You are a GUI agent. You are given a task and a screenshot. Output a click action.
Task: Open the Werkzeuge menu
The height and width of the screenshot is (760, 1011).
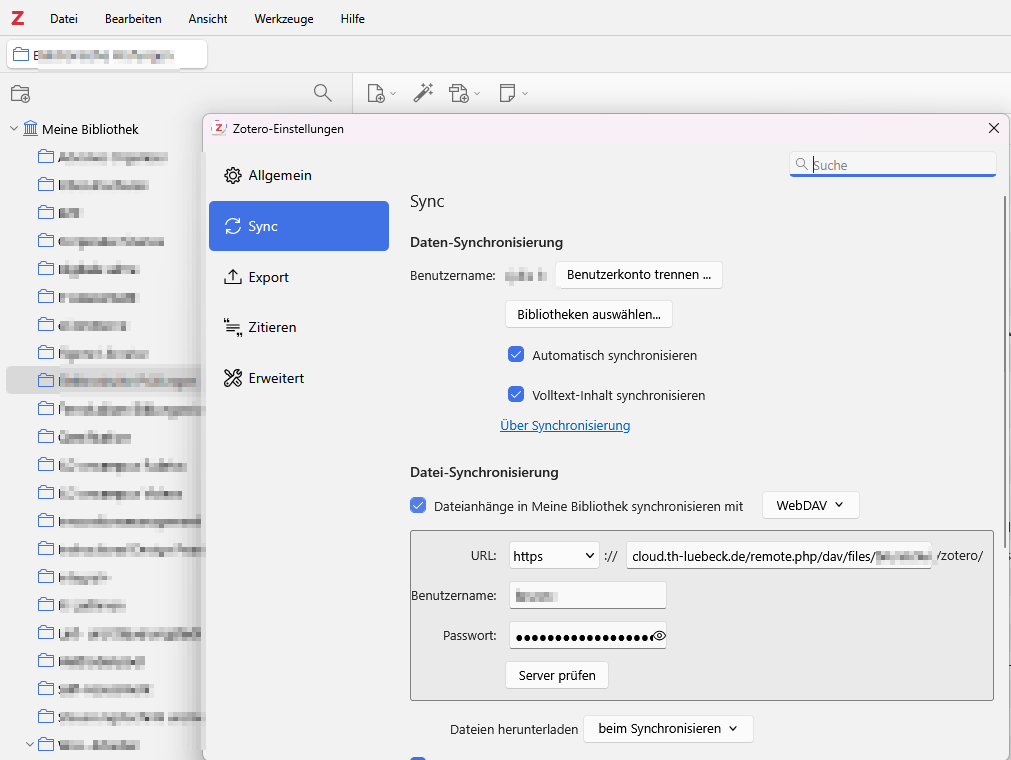tap(283, 19)
